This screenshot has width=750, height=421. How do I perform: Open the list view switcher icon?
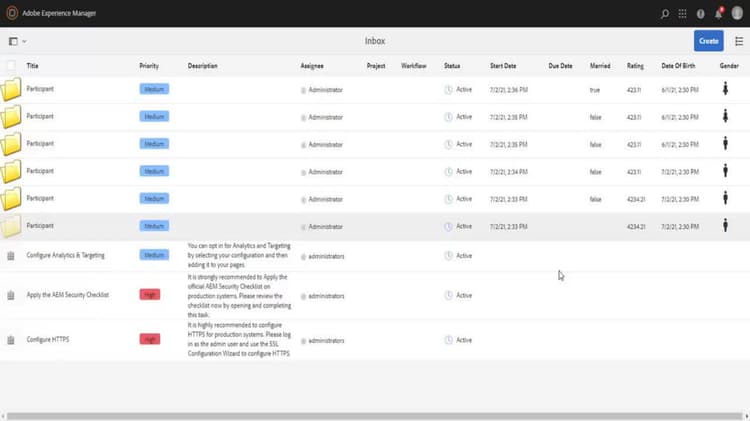pyautogui.click(x=739, y=42)
